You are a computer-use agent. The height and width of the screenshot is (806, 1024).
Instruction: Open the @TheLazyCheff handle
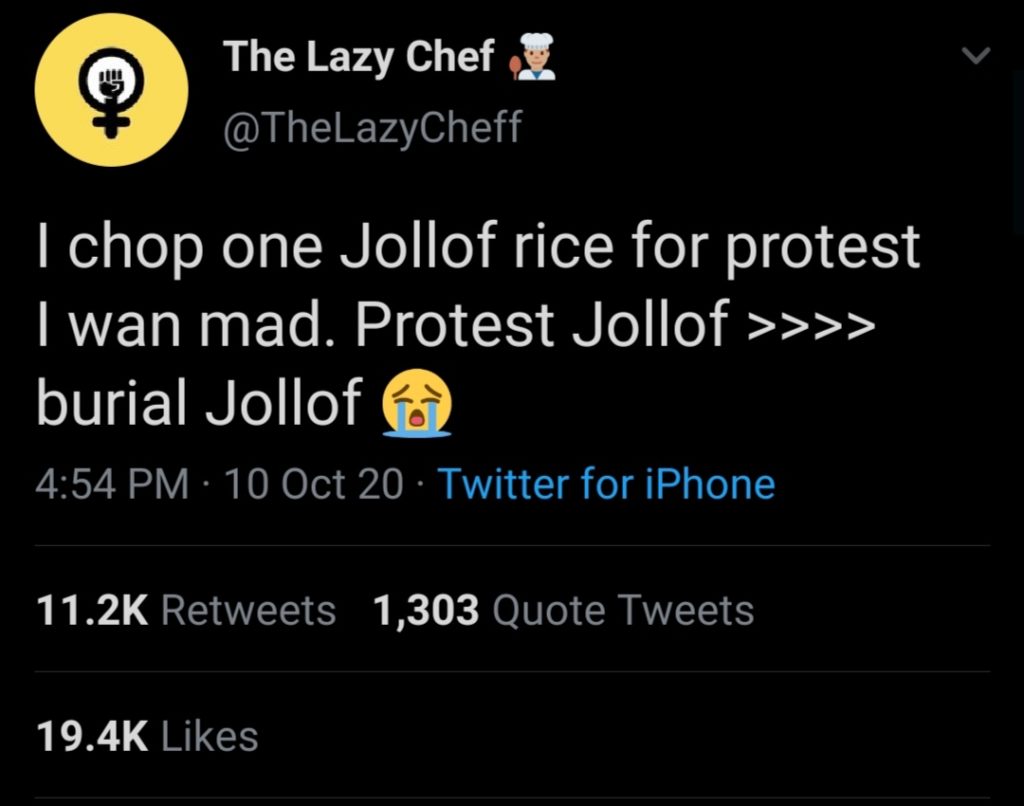[372, 127]
